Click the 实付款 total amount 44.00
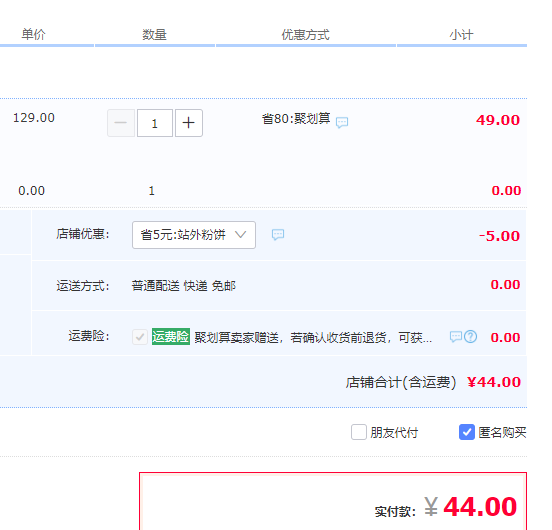 (480, 507)
